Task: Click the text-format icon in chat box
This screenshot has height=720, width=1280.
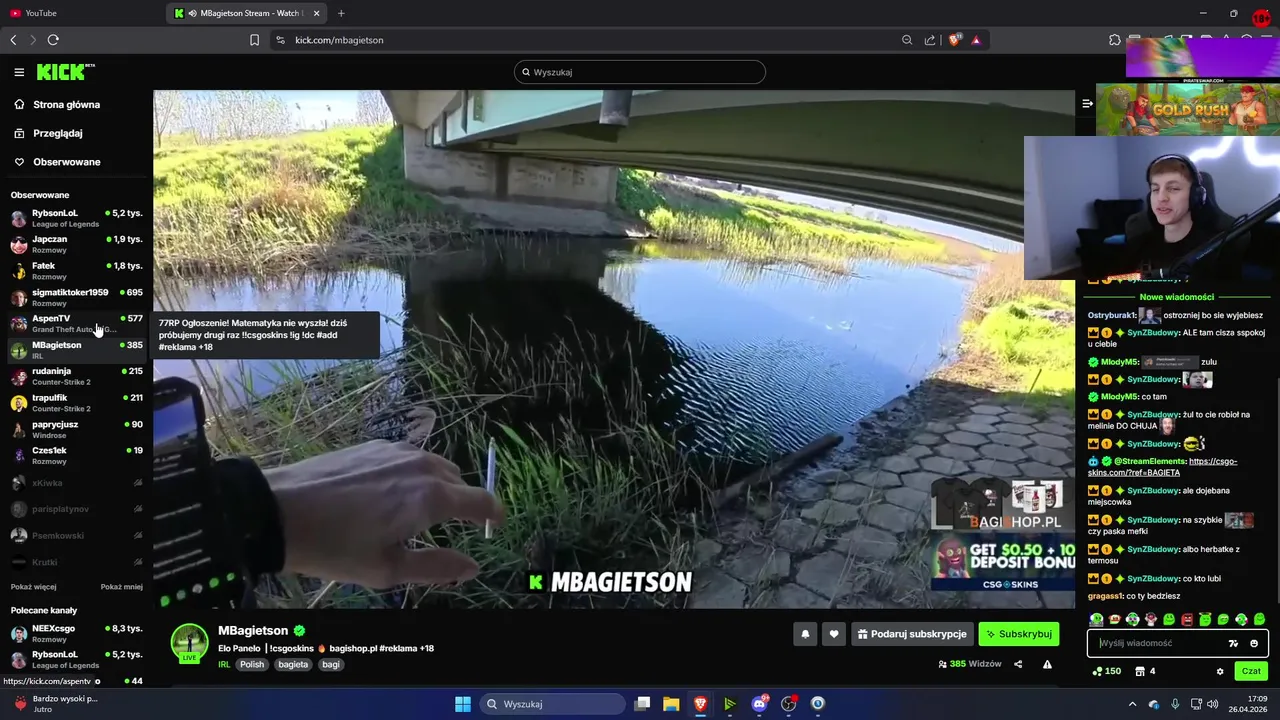Action: click(1233, 643)
